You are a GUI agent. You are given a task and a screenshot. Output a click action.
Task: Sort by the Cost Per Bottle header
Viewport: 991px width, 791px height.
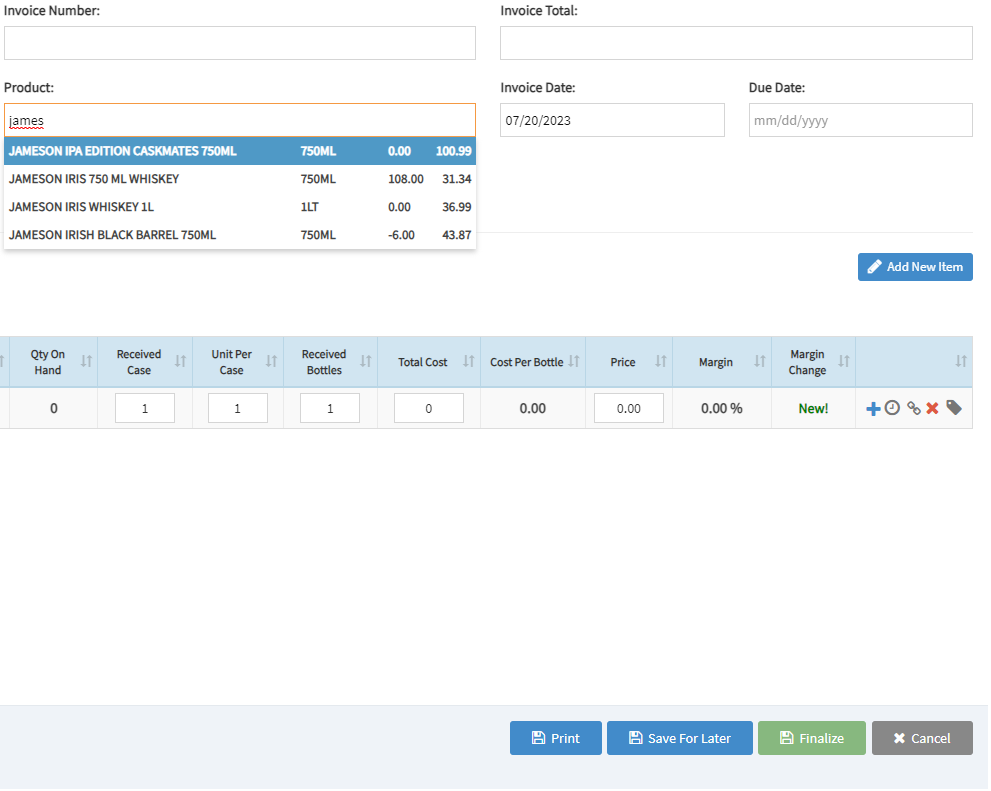click(527, 362)
